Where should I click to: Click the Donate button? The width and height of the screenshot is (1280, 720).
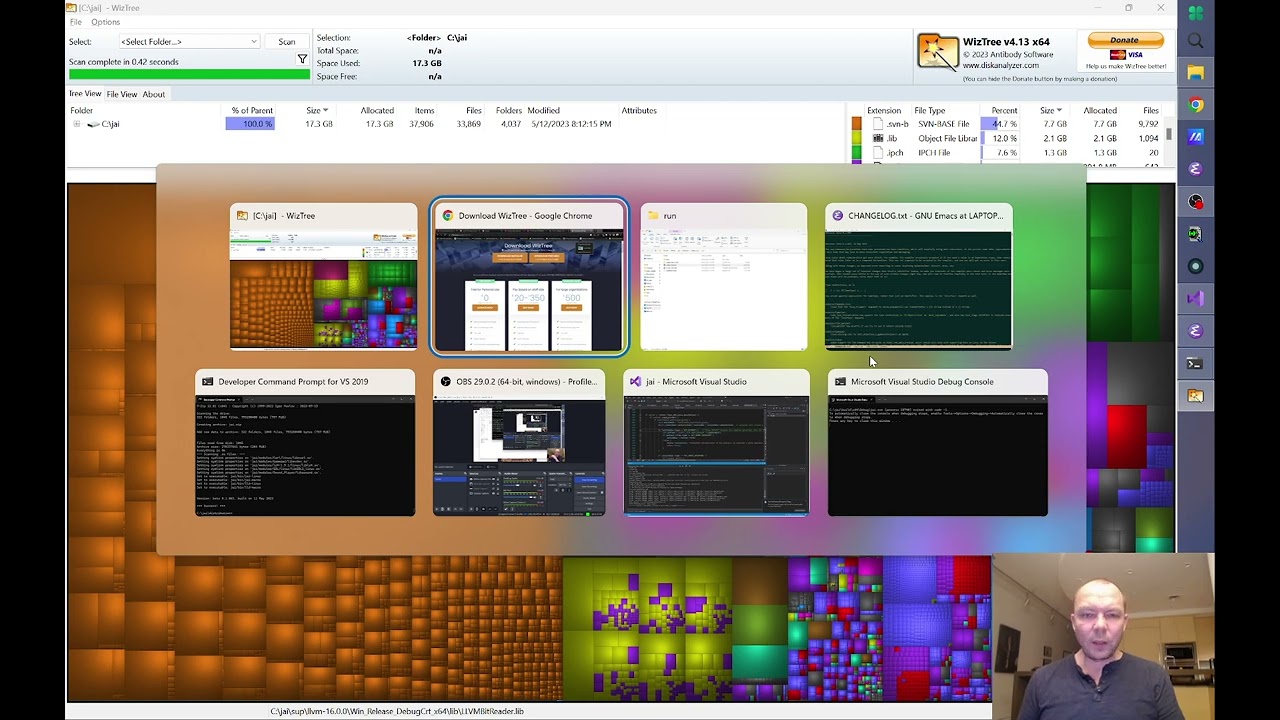(1124, 40)
